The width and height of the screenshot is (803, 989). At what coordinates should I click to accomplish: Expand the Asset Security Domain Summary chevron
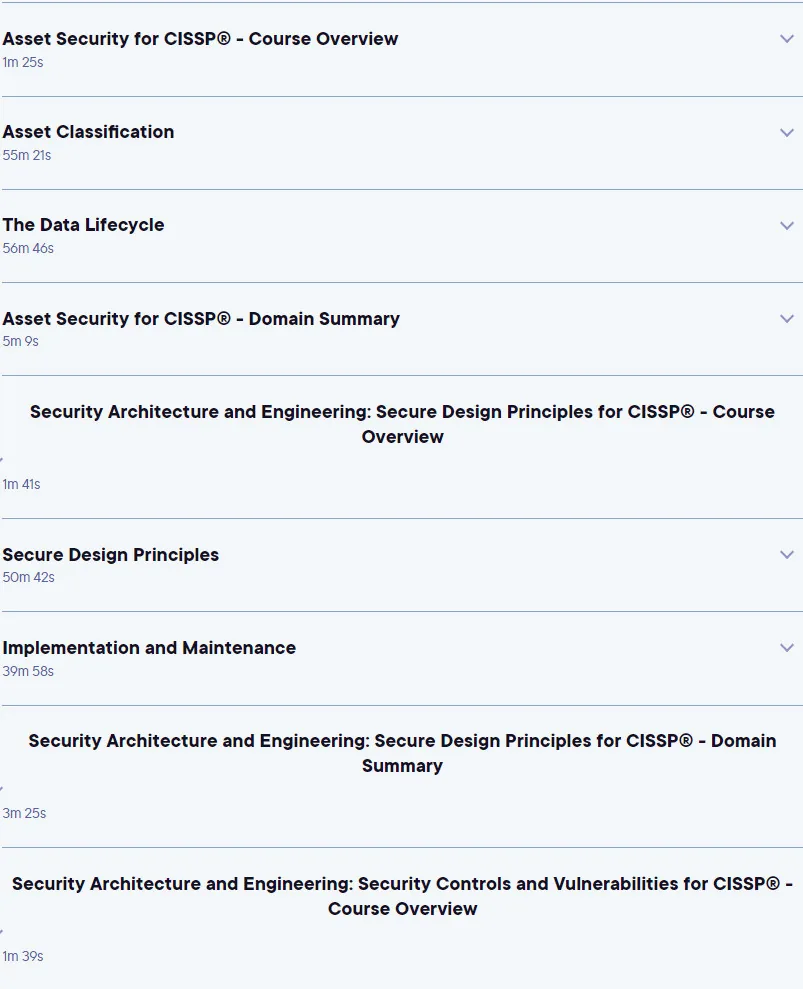click(787, 319)
